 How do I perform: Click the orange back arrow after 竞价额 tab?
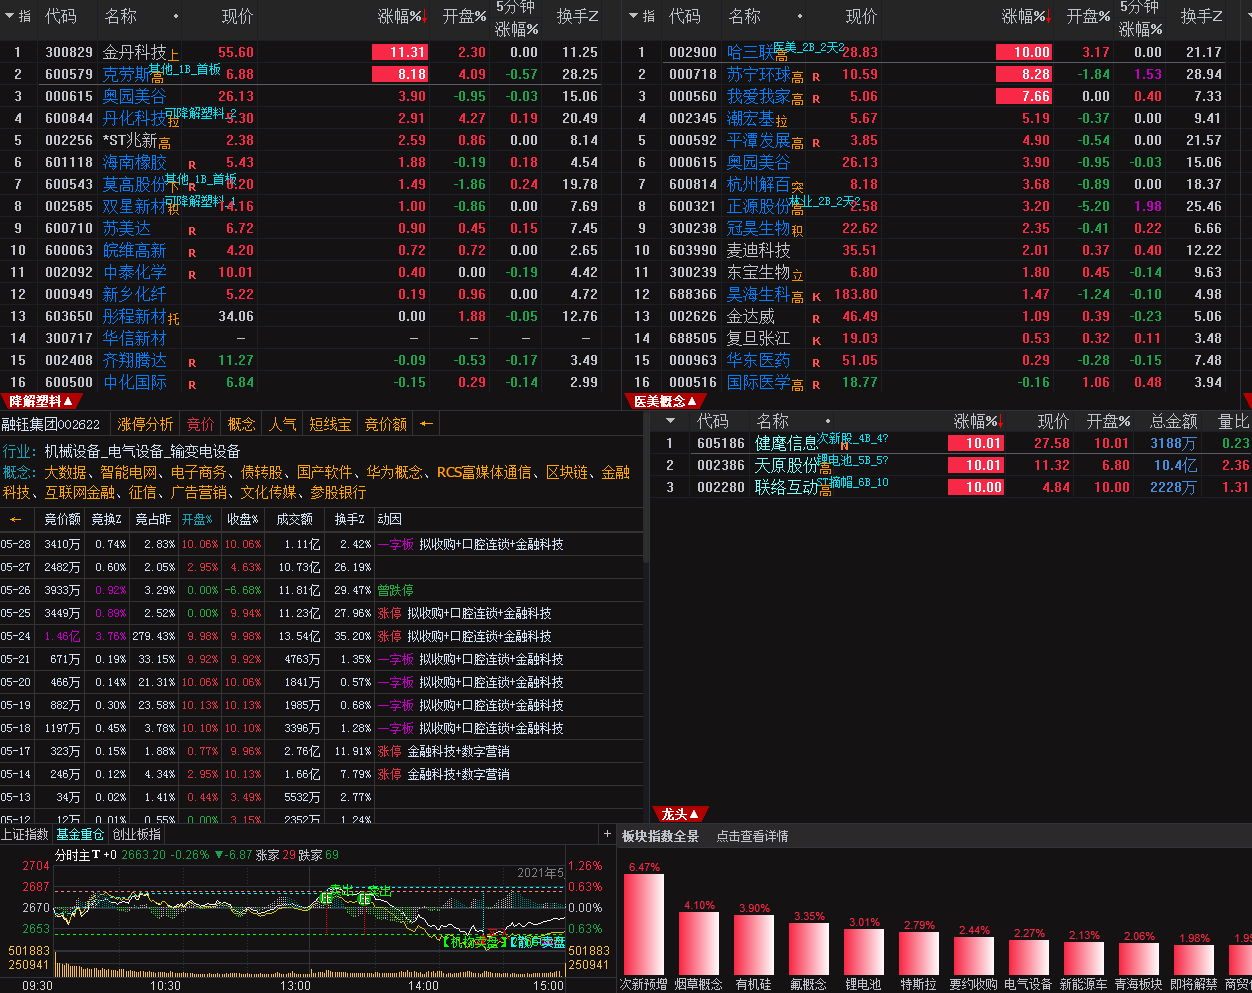[x=426, y=424]
